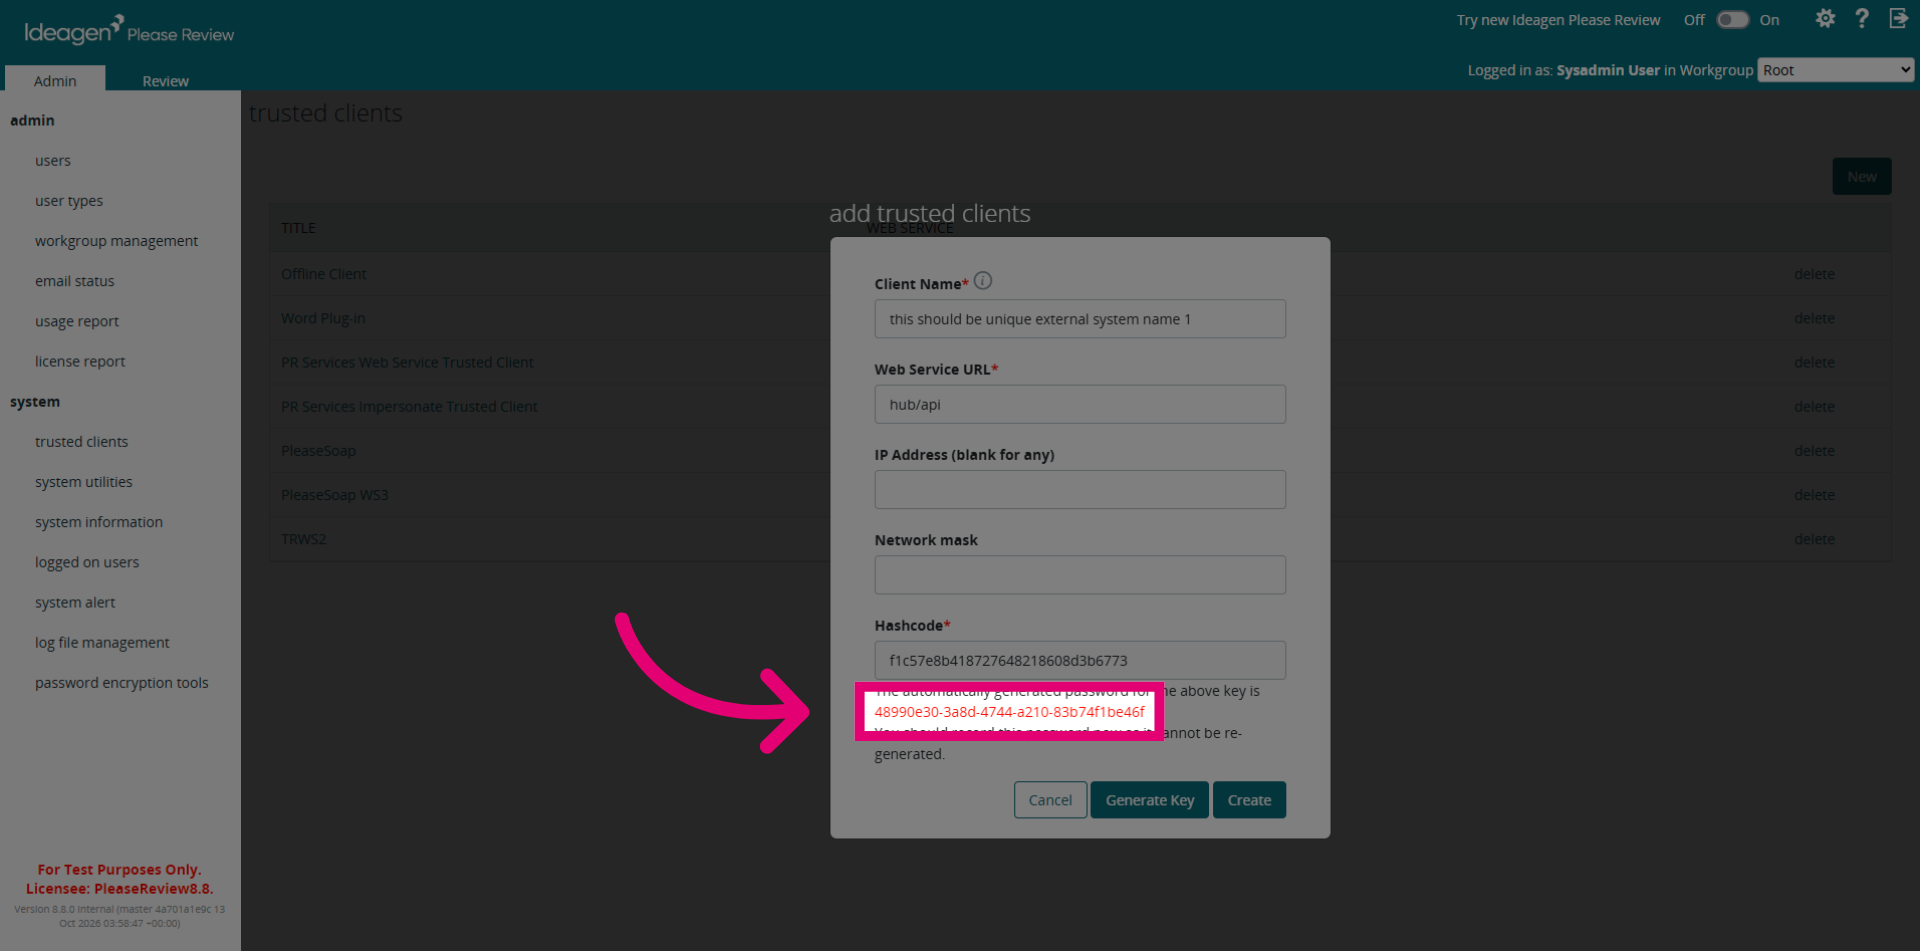1920x951 pixels.
Task: Click delete for the TRWS2 row
Action: point(1814,539)
